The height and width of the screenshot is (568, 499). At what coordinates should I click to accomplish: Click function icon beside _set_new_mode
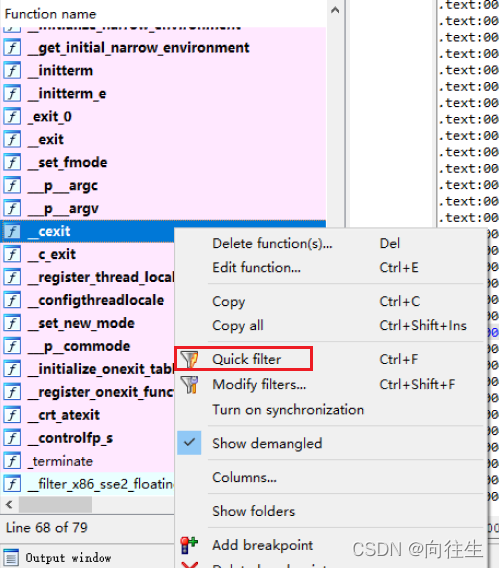click(12, 323)
